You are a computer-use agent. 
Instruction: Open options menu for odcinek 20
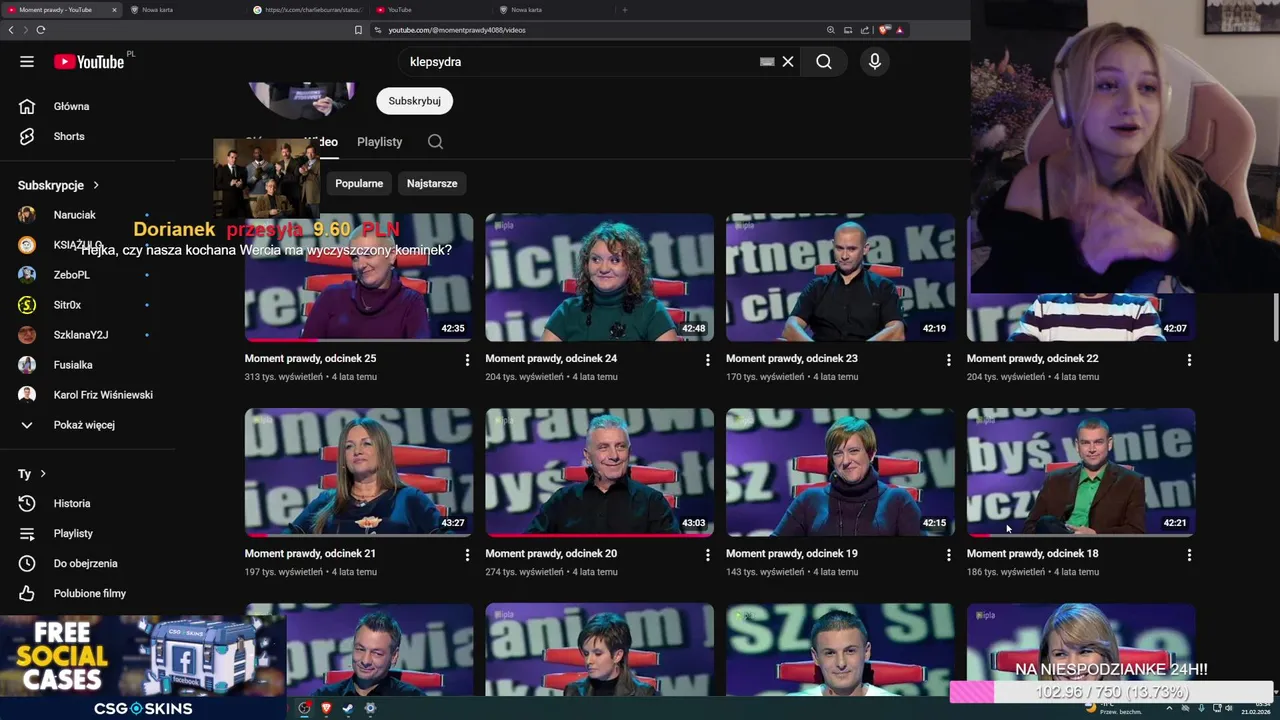click(x=708, y=555)
